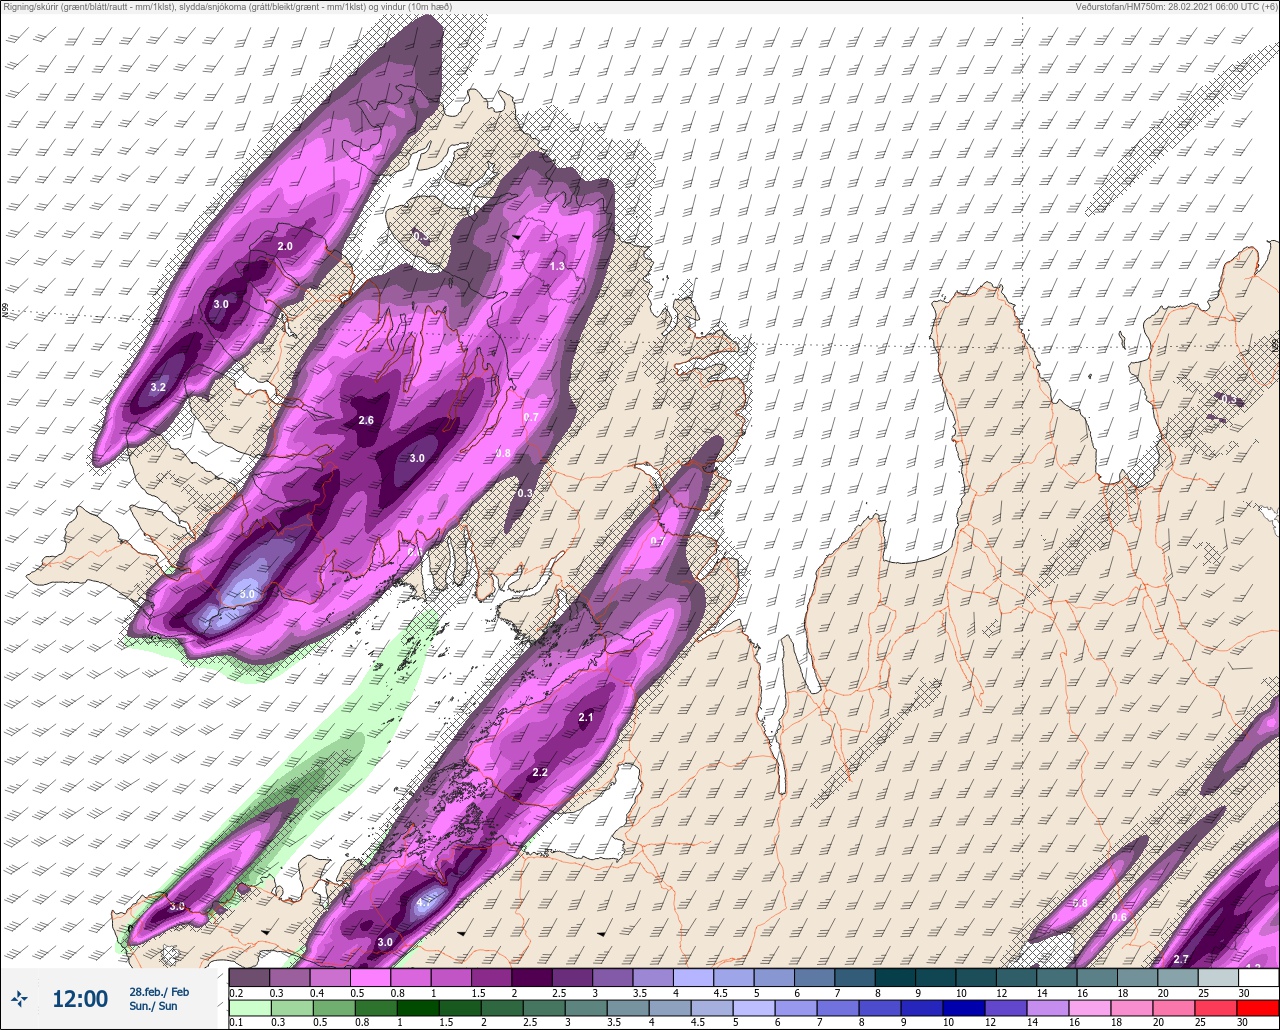The height and width of the screenshot is (1030, 1280).
Task: Click the red swatch labeled 30 in bottom legend row
Action: coord(1257,1007)
